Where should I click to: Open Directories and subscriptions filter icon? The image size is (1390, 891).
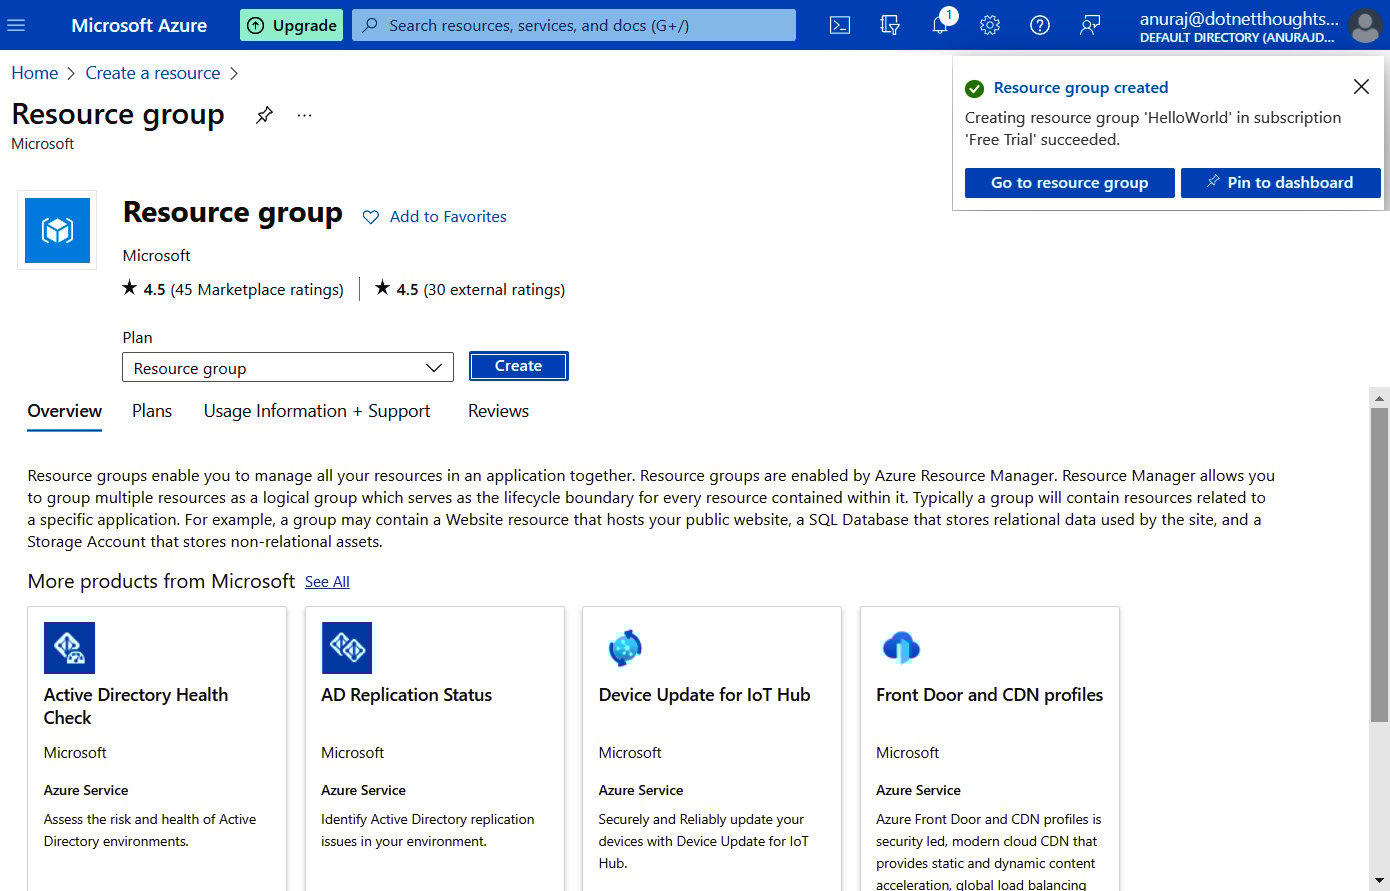pyautogui.click(x=890, y=25)
